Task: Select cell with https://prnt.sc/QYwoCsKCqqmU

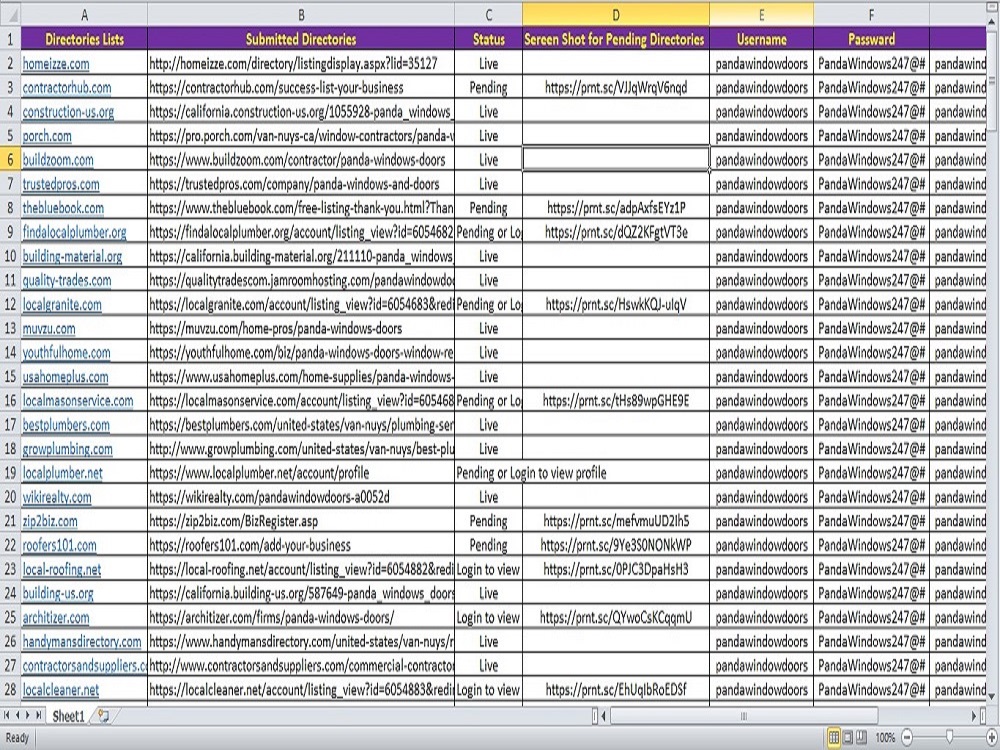Action: 615,617
